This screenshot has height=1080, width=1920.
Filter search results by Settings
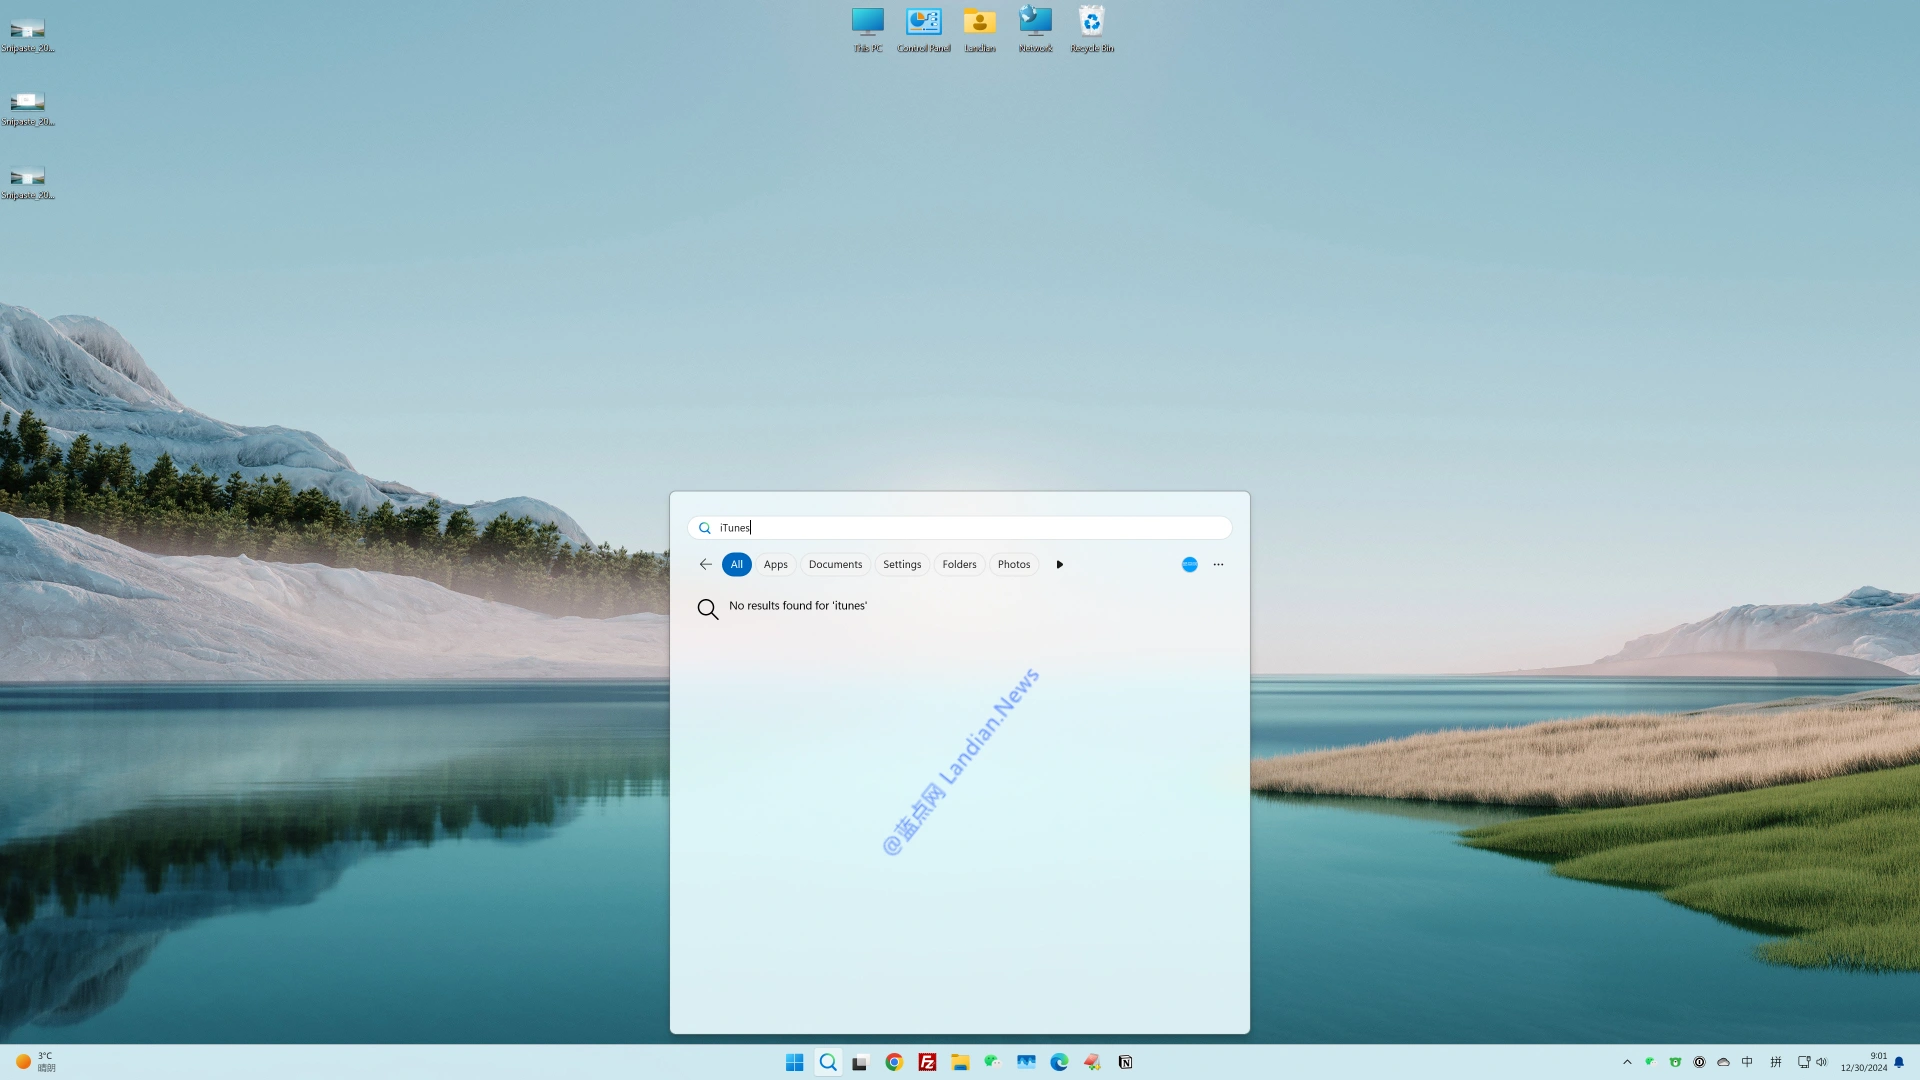[902, 565]
